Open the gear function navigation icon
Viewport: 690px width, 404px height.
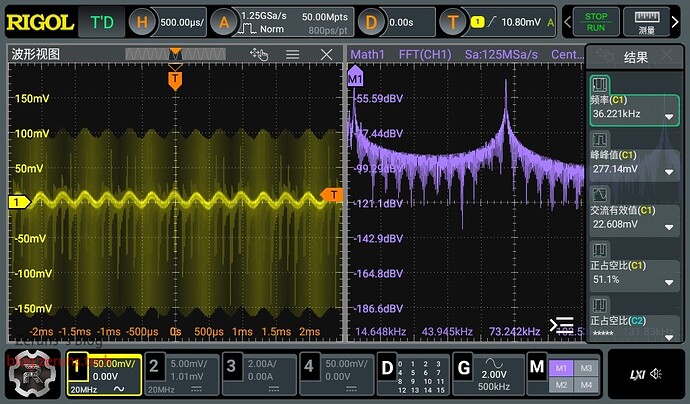pos(34,376)
